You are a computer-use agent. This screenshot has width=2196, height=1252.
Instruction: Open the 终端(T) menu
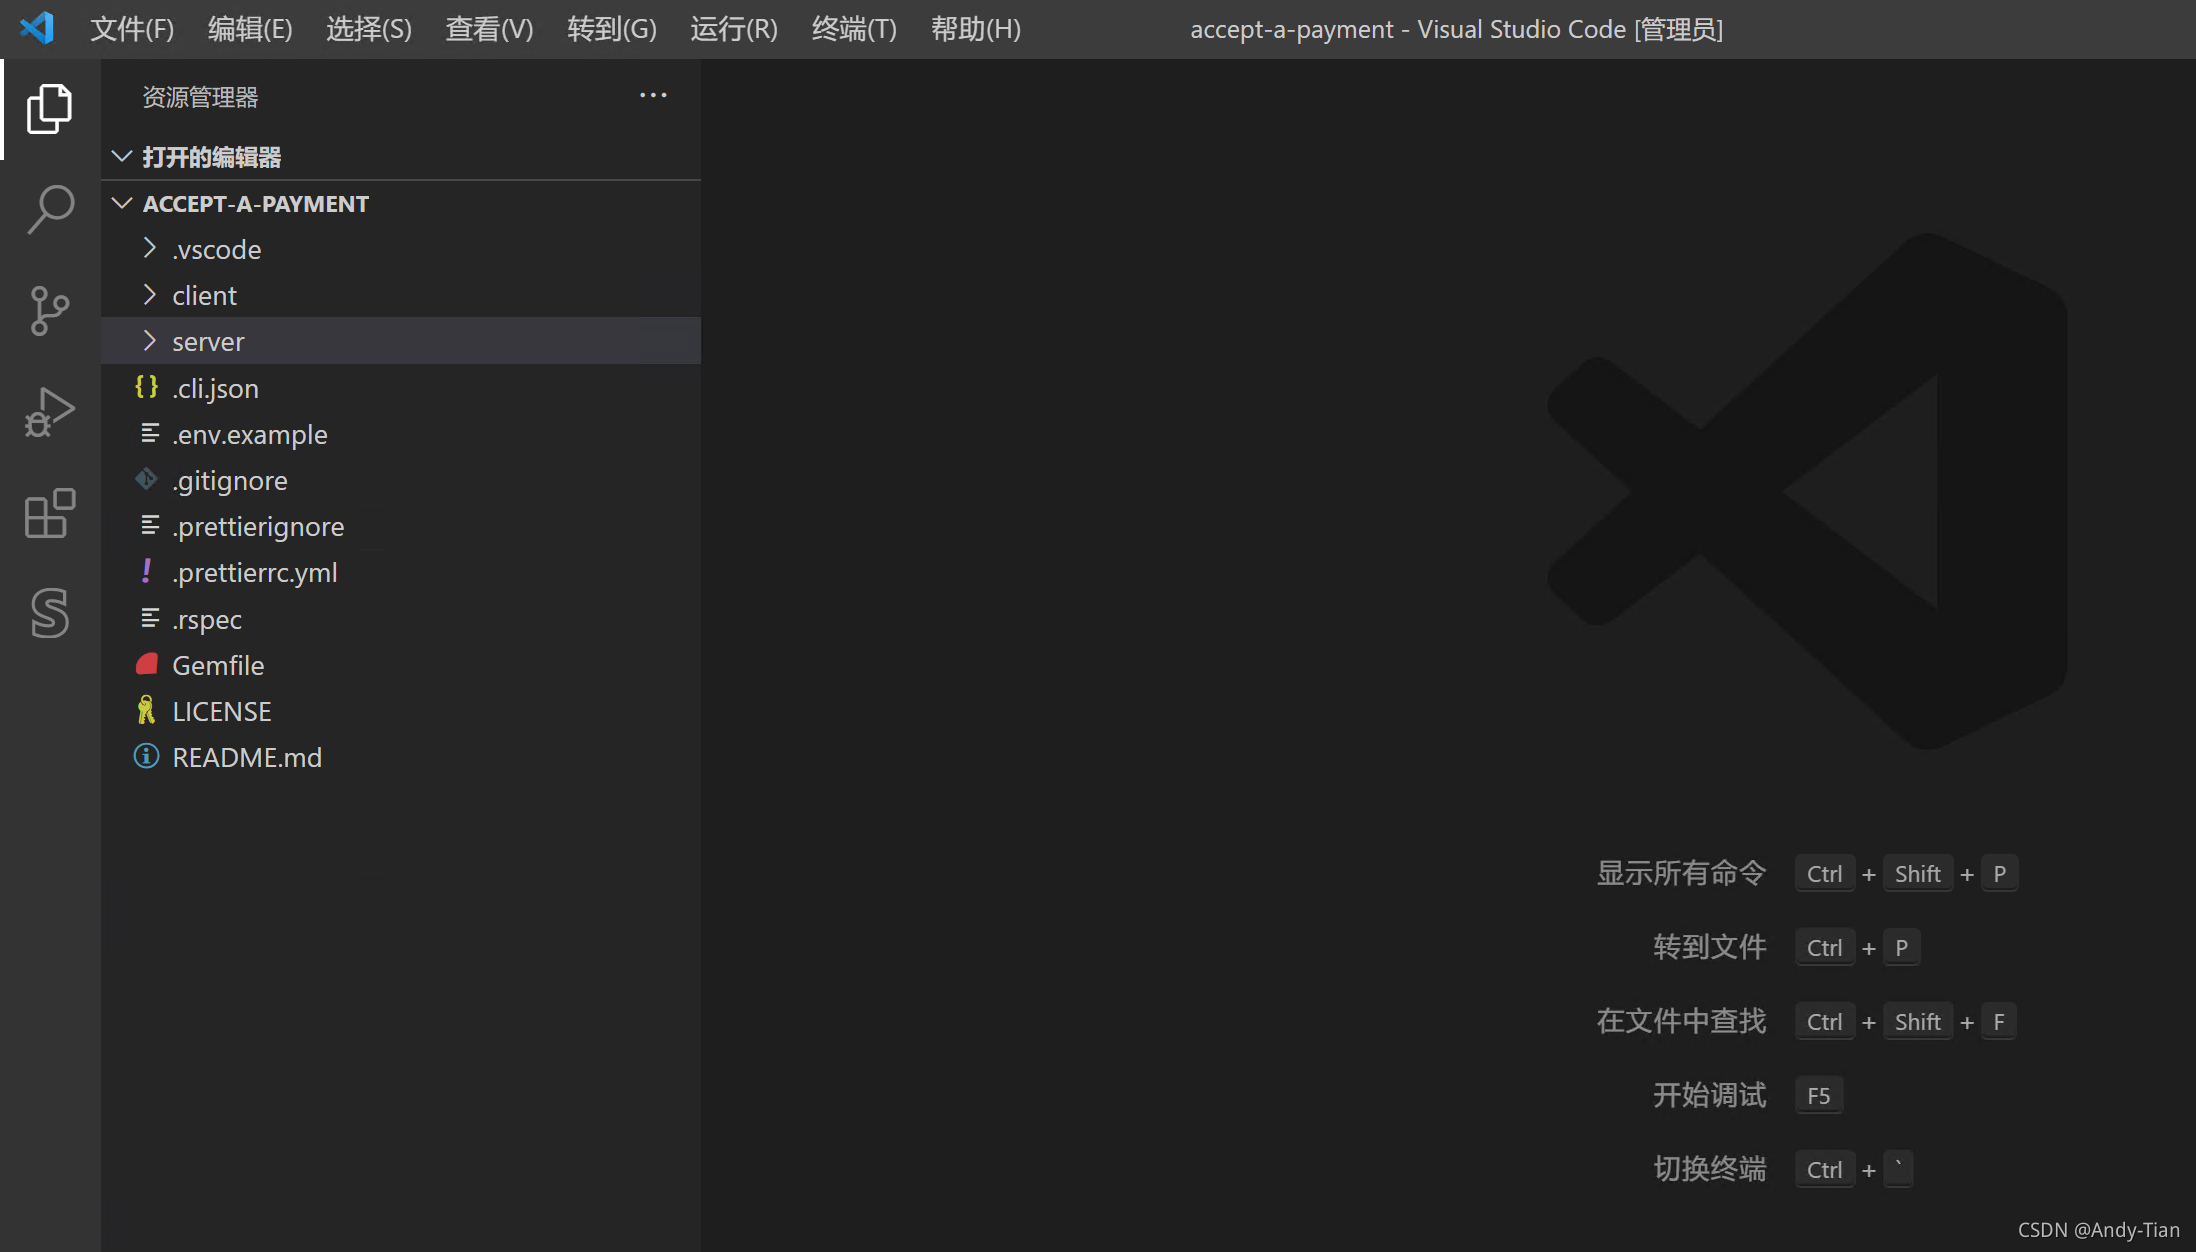click(x=854, y=29)
